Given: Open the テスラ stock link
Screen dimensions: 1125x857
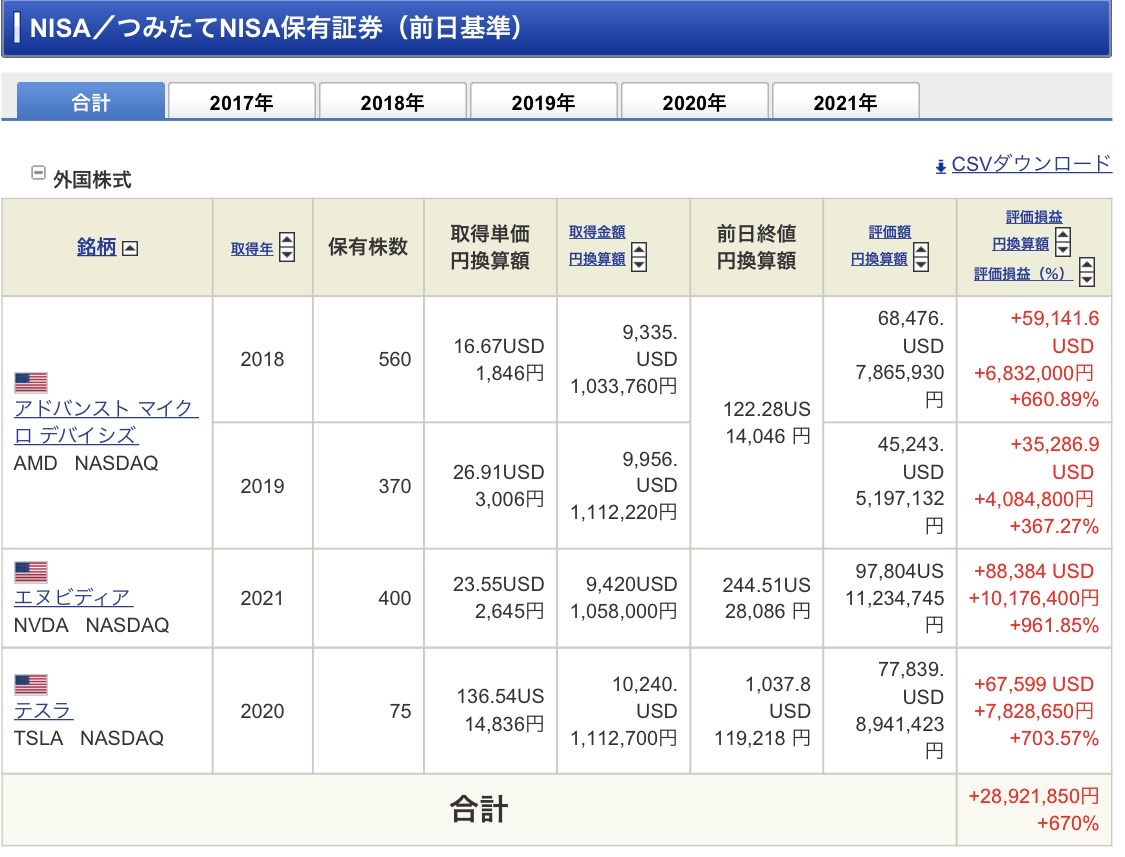Looking at the screenshot, I should (43, 711).
